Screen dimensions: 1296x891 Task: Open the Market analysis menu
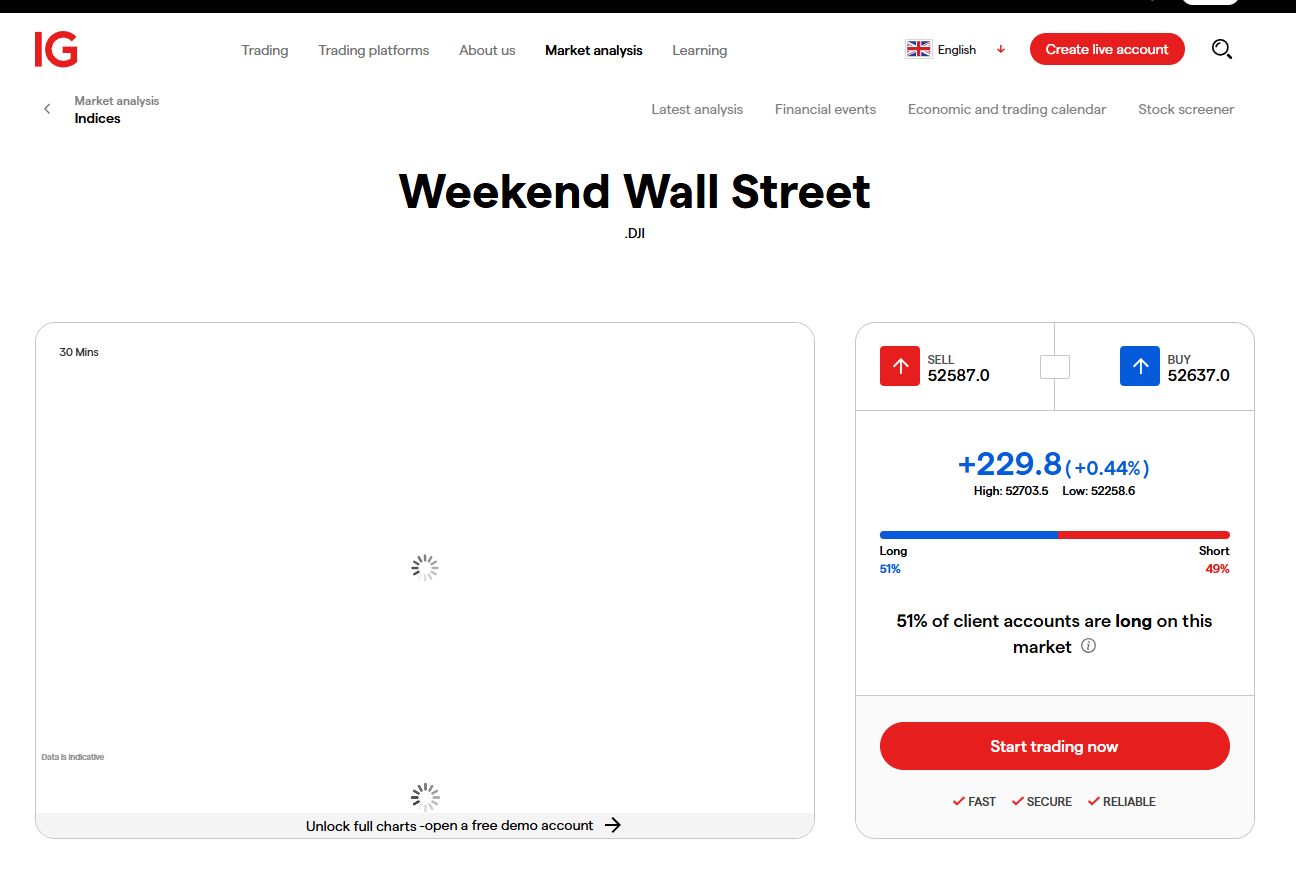tap(594, 50)
